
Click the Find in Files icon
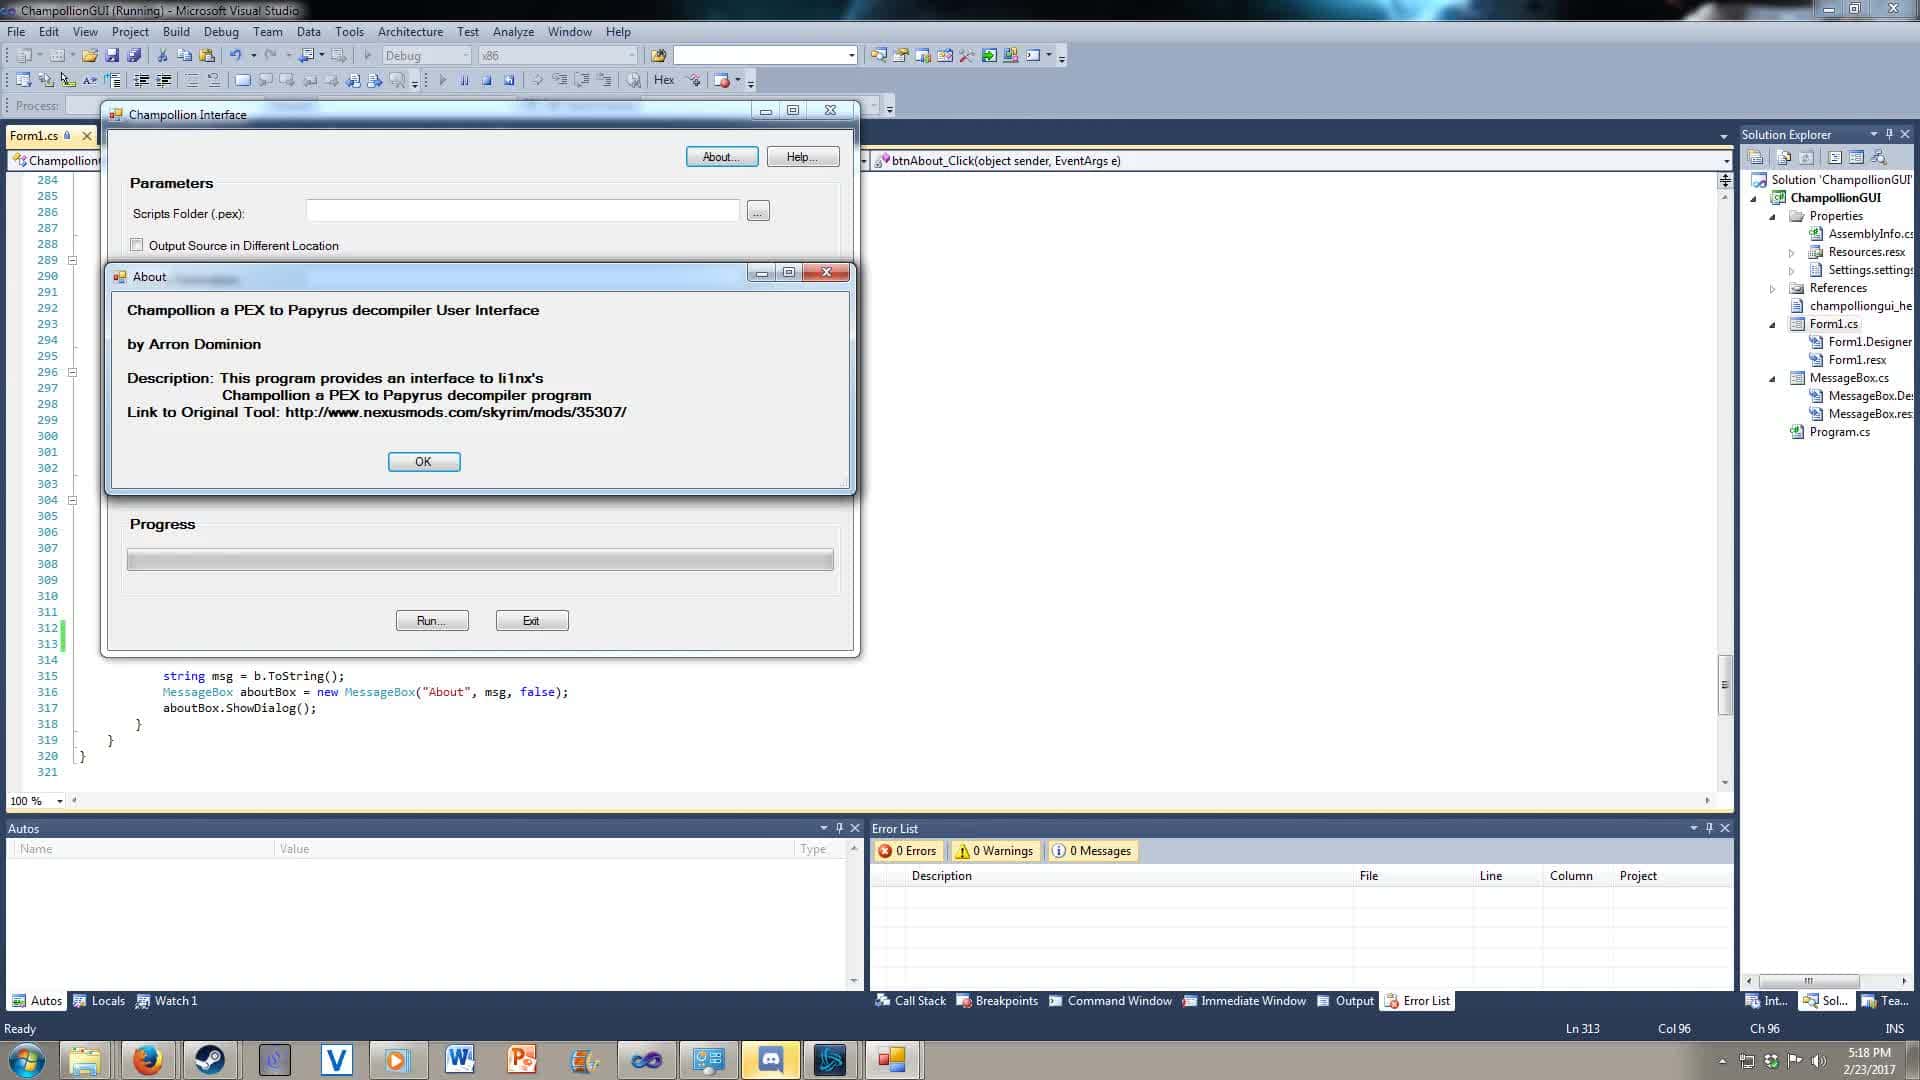coord(658,56)
